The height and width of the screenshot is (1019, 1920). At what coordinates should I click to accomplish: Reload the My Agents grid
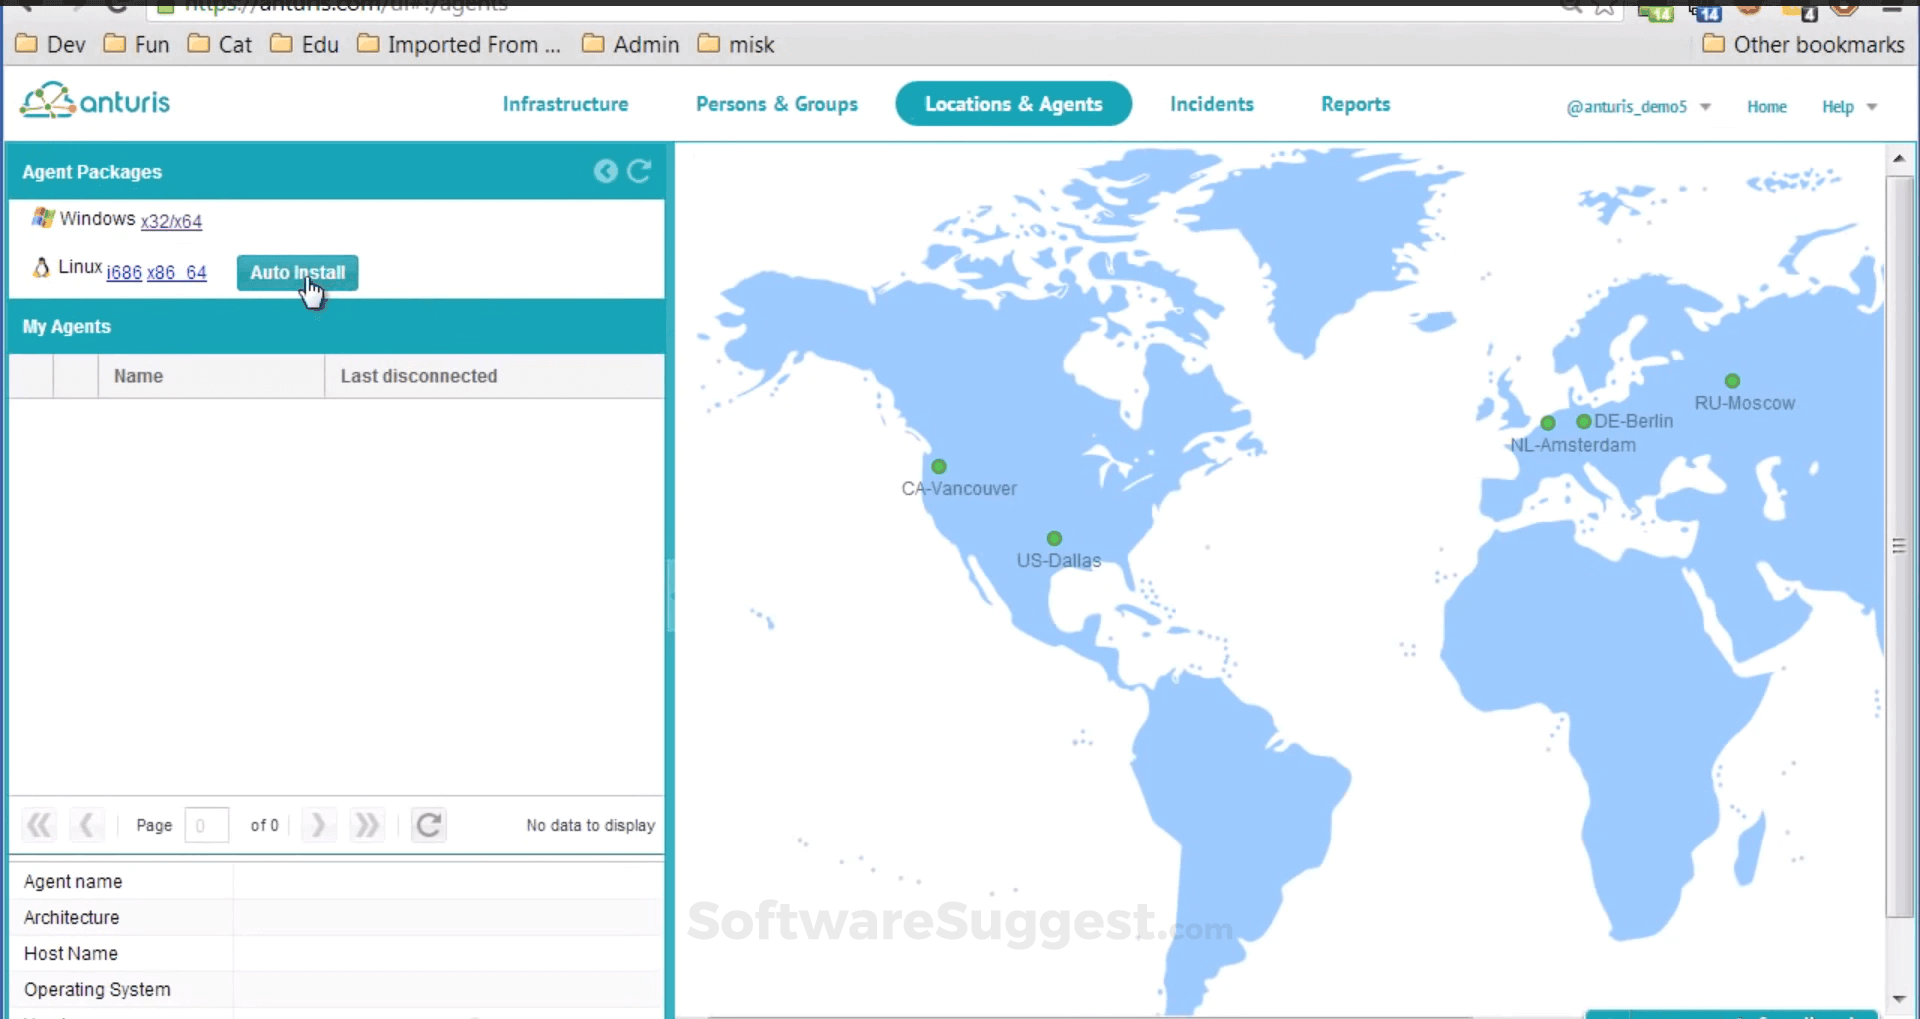(x=429, y=825)
